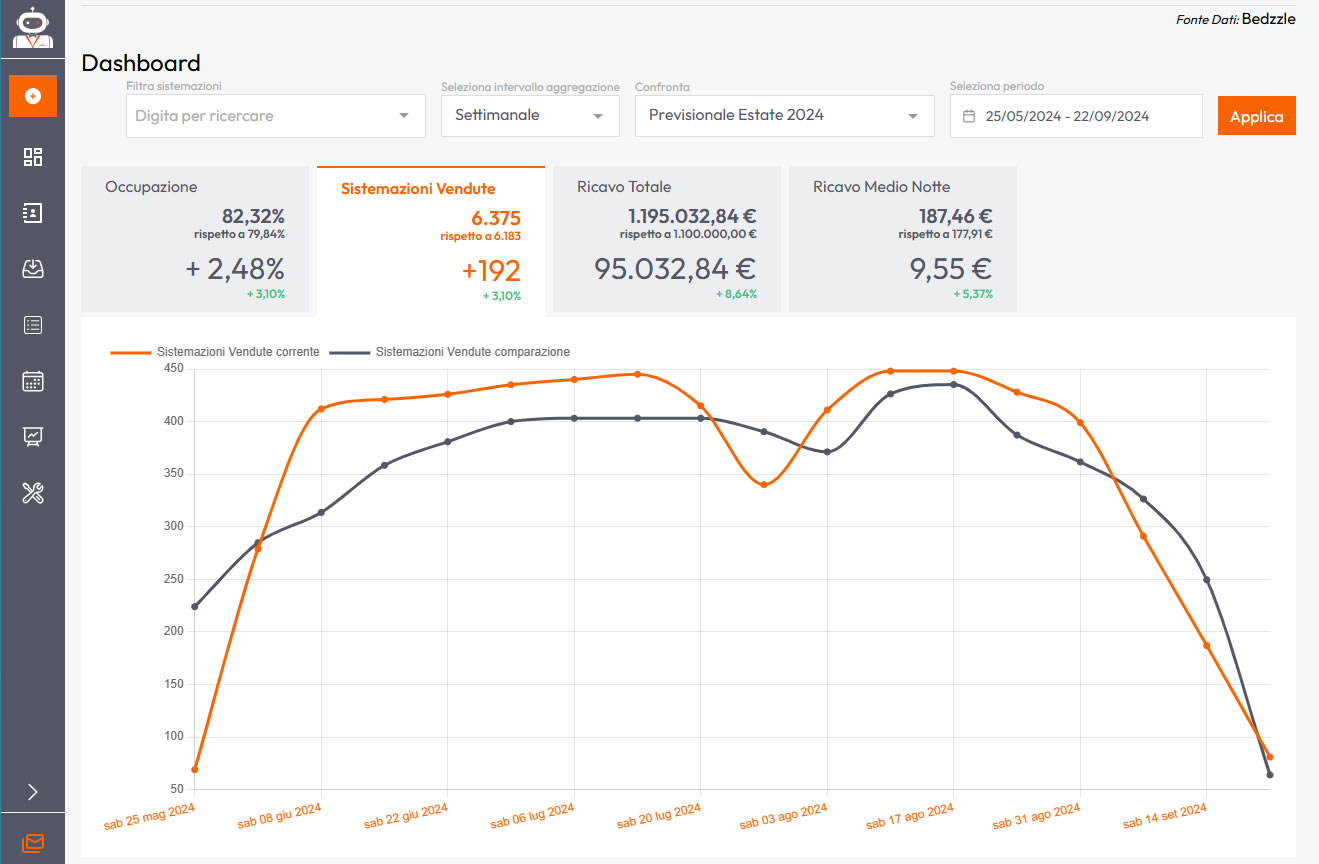This screenshot has height=864, width=1319.
Task: Open the wrench tools icon in sidebar
Action: tap(33, 493)
